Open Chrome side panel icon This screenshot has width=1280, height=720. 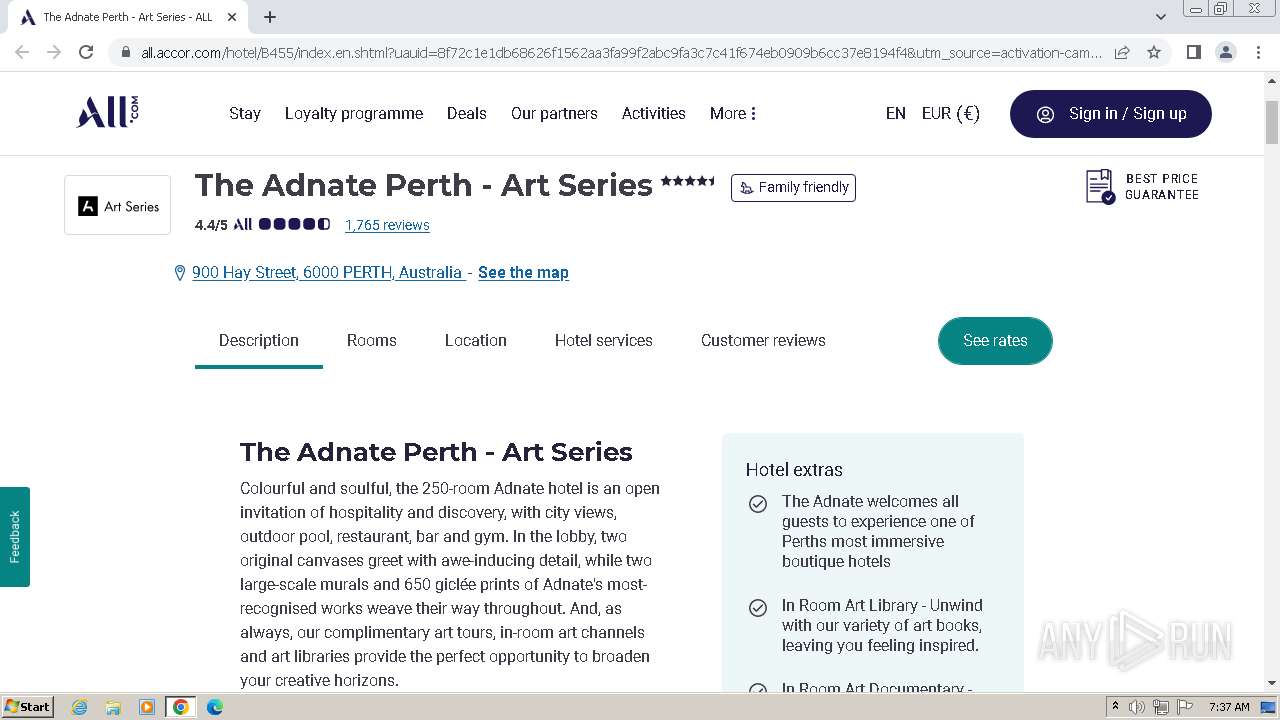(1193, 52)
